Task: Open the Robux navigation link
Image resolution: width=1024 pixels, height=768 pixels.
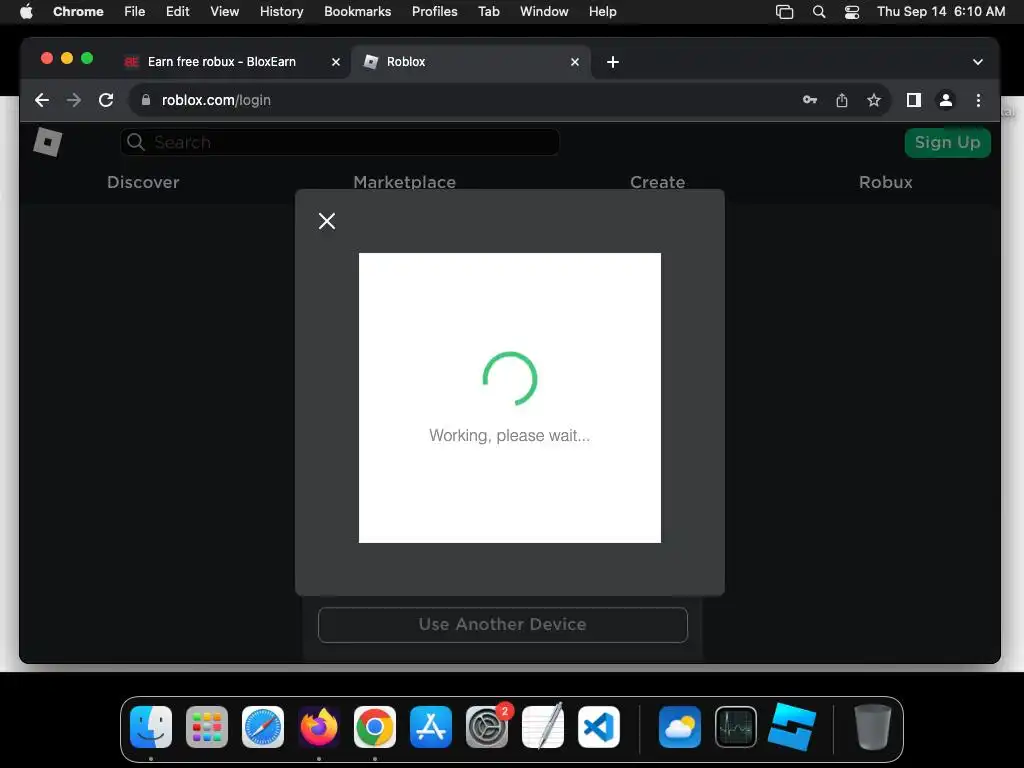Action: click(886, 182)
